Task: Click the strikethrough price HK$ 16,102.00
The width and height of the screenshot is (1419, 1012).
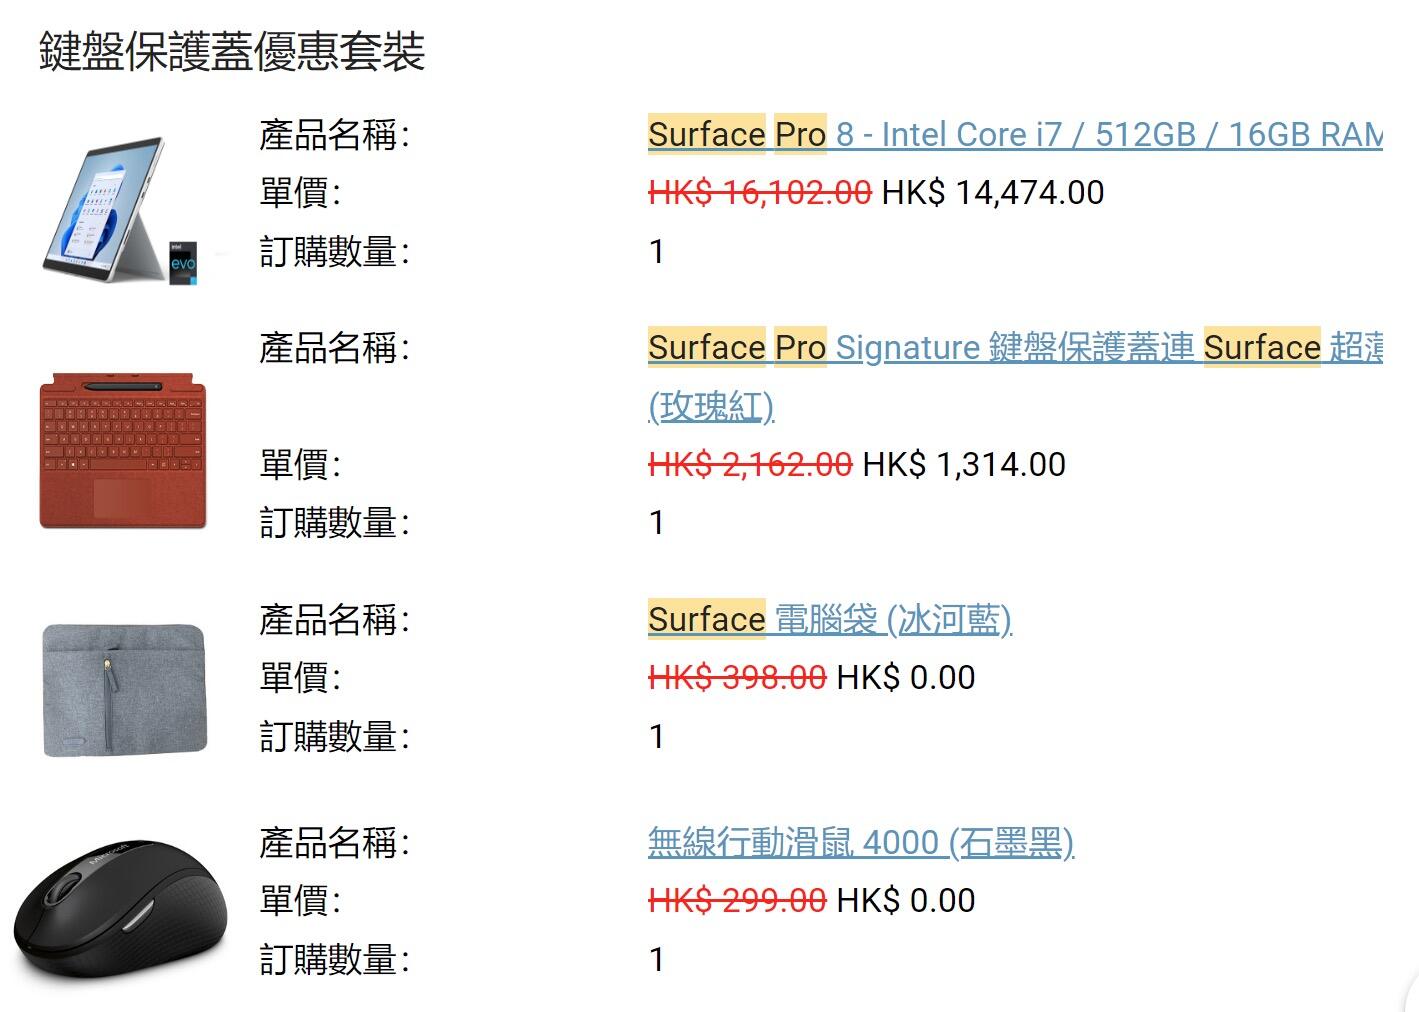Action: pos(760,192)
